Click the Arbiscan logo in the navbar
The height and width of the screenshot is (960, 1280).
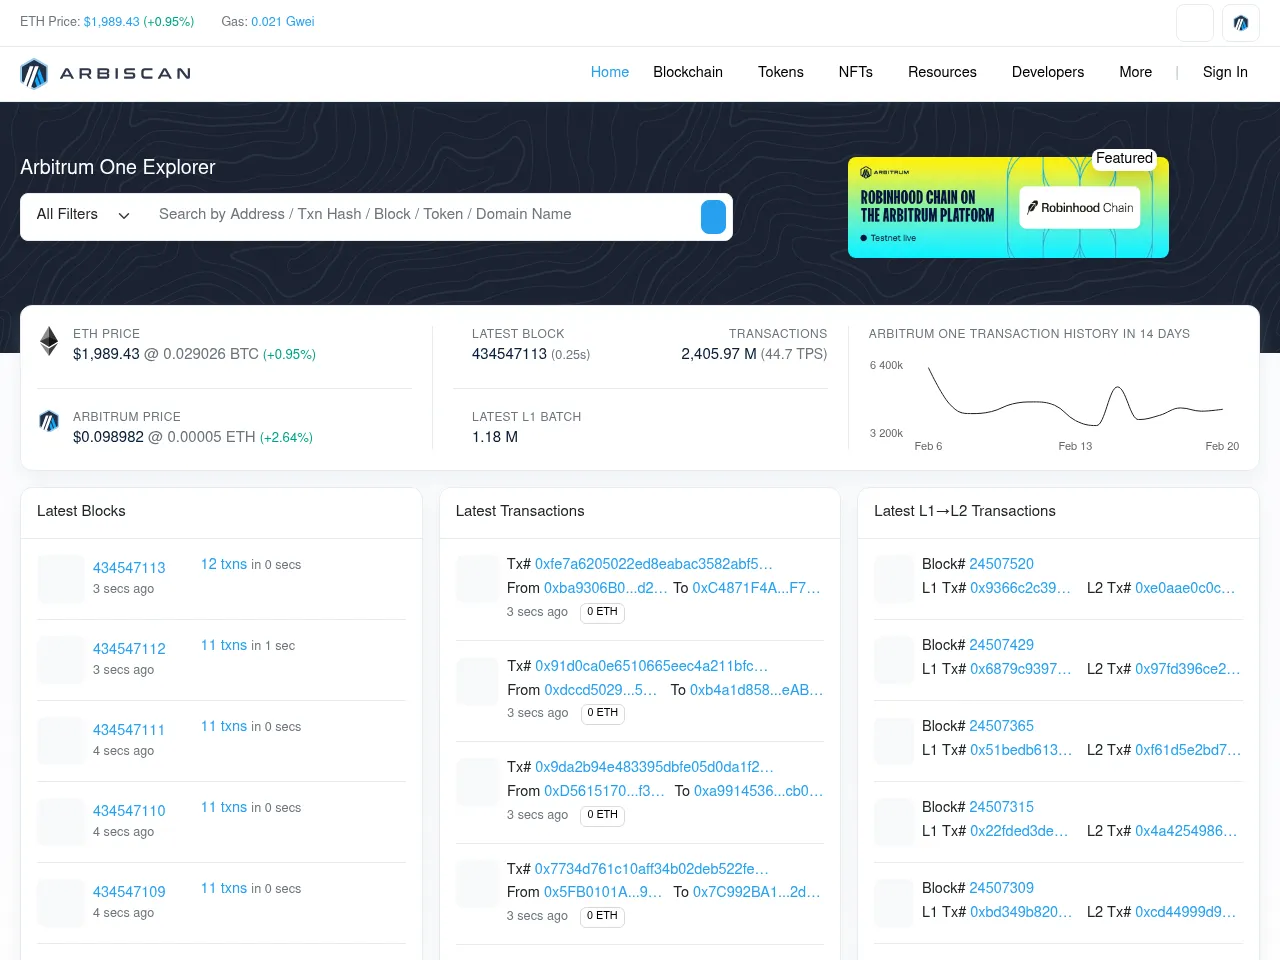point(105,73)
